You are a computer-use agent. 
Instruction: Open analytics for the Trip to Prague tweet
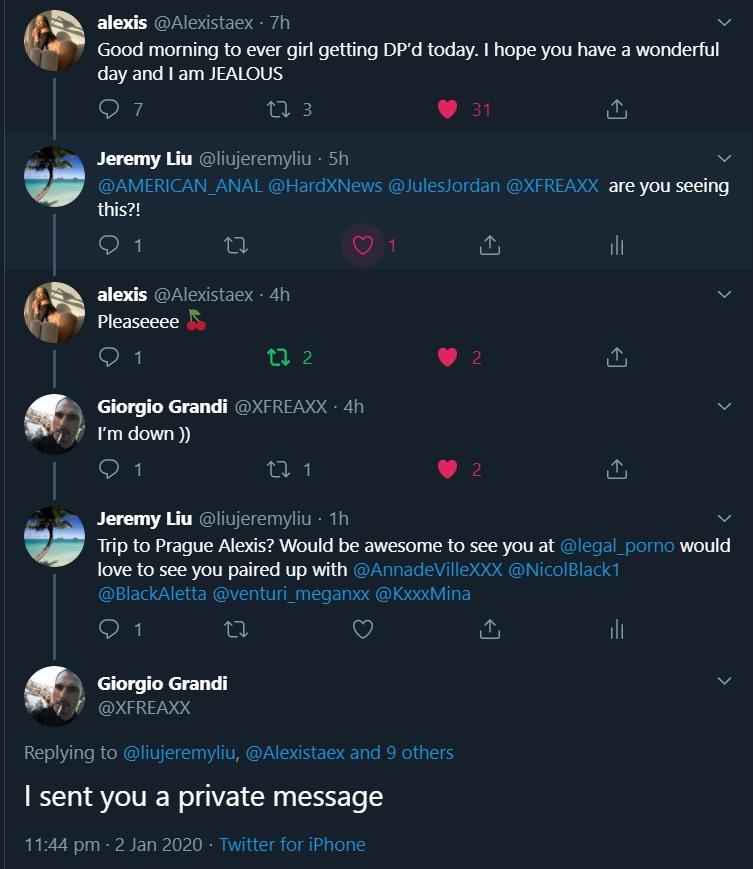[616, 630]
